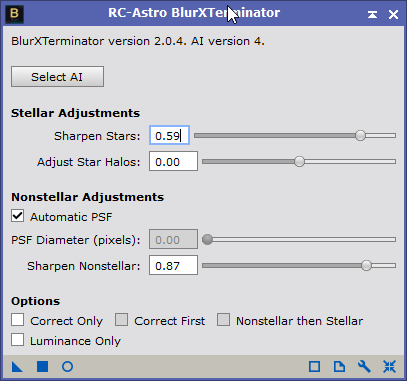Click the Reset arrows icon

coord(389,367)
